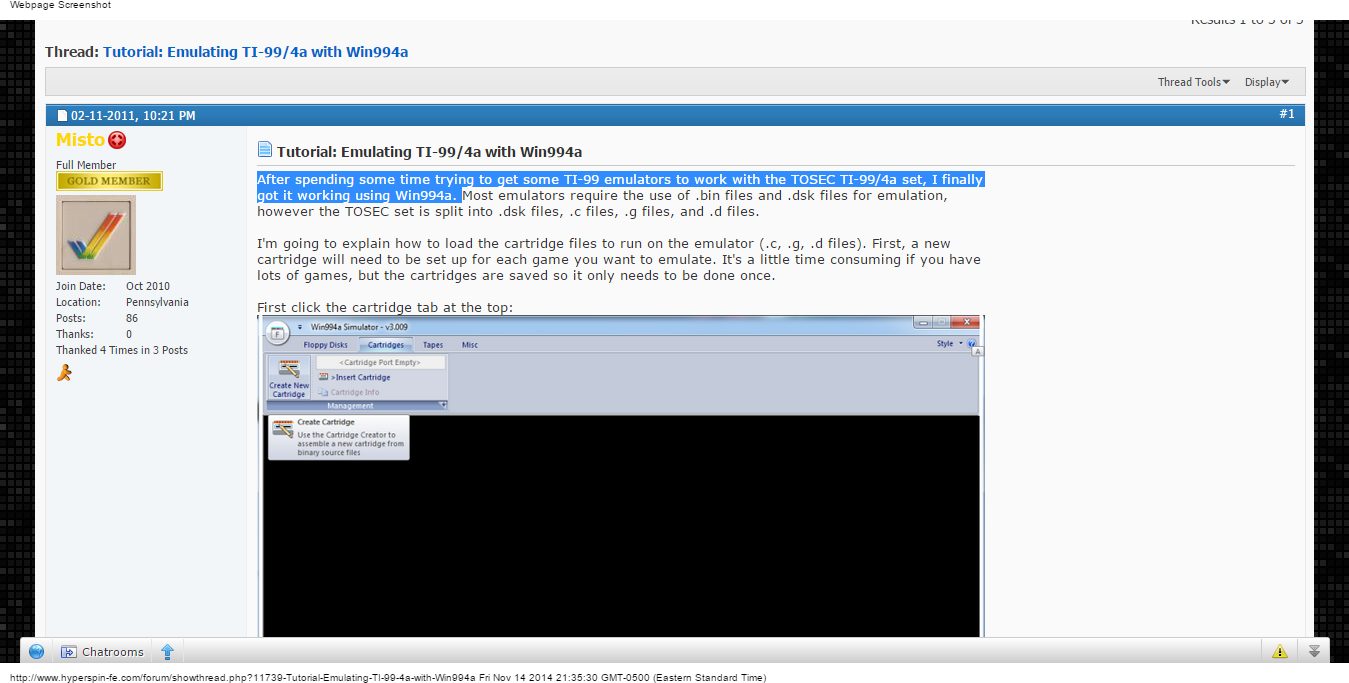Open the post permalink #1
Image resolution: width=1349 pixels, height=683 pixels.
pos(1287,114)
